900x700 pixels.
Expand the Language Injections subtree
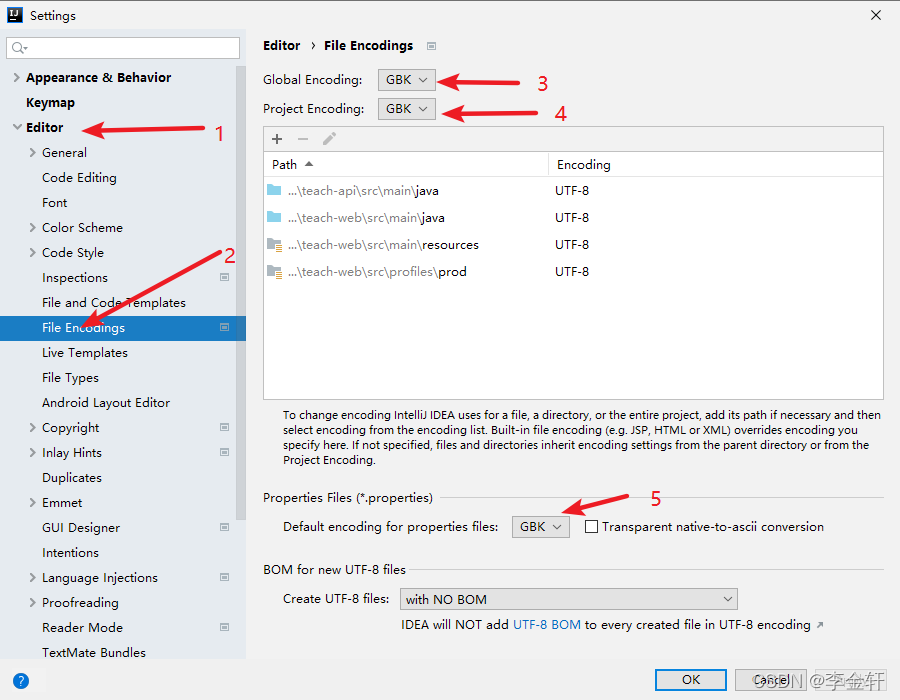(x=33, y=578)
